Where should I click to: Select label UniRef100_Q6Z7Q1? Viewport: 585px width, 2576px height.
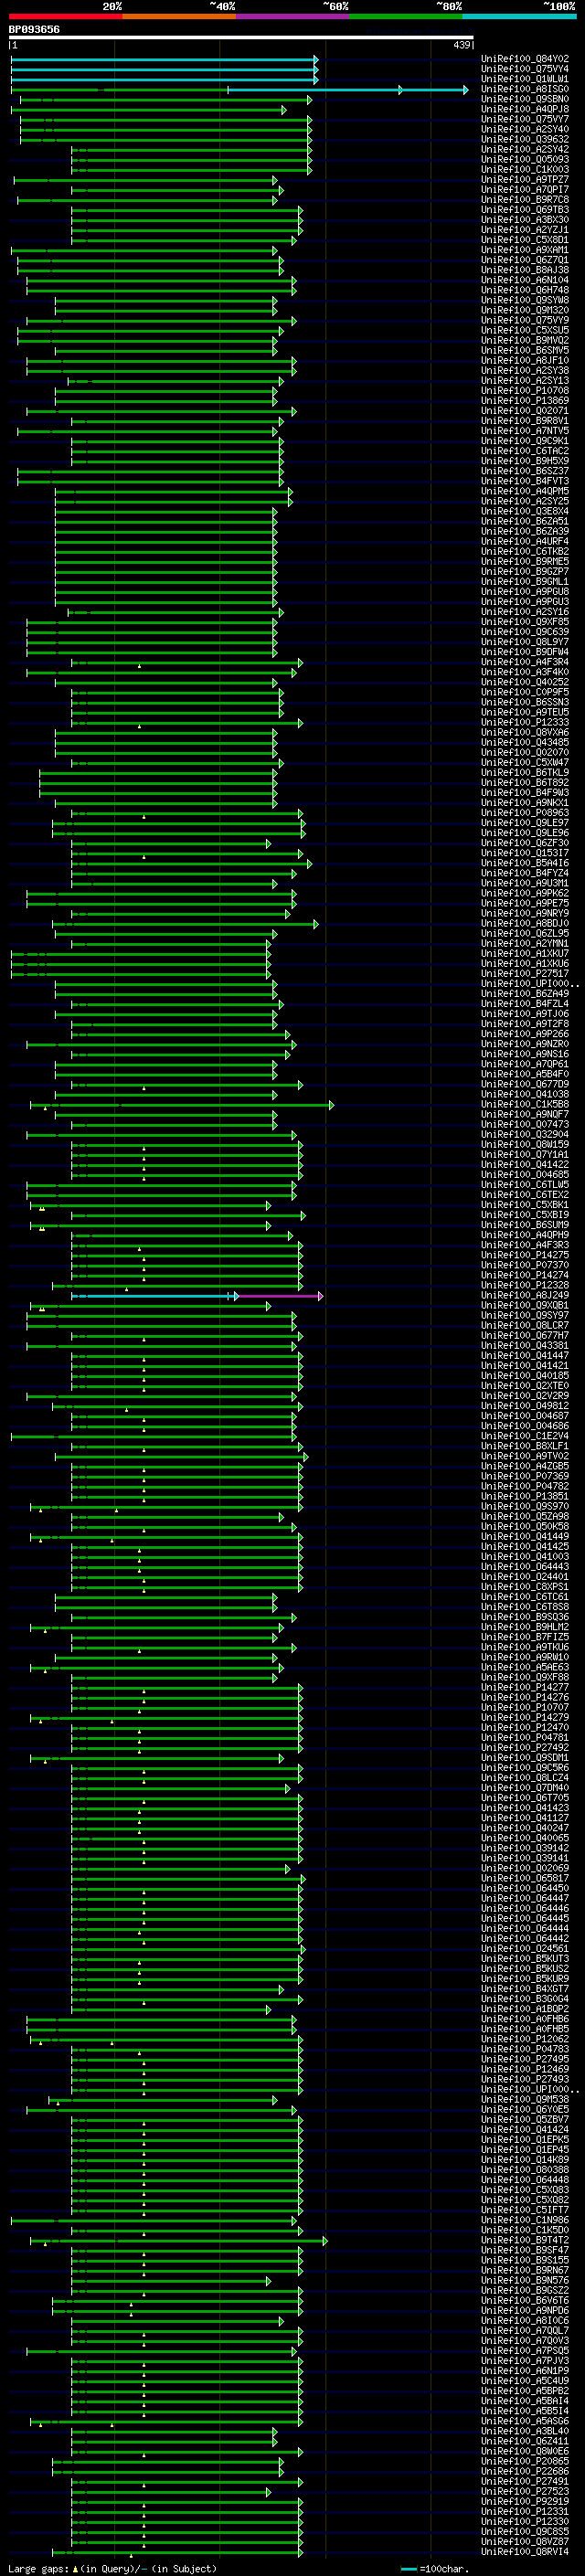(x=525, y=260)
